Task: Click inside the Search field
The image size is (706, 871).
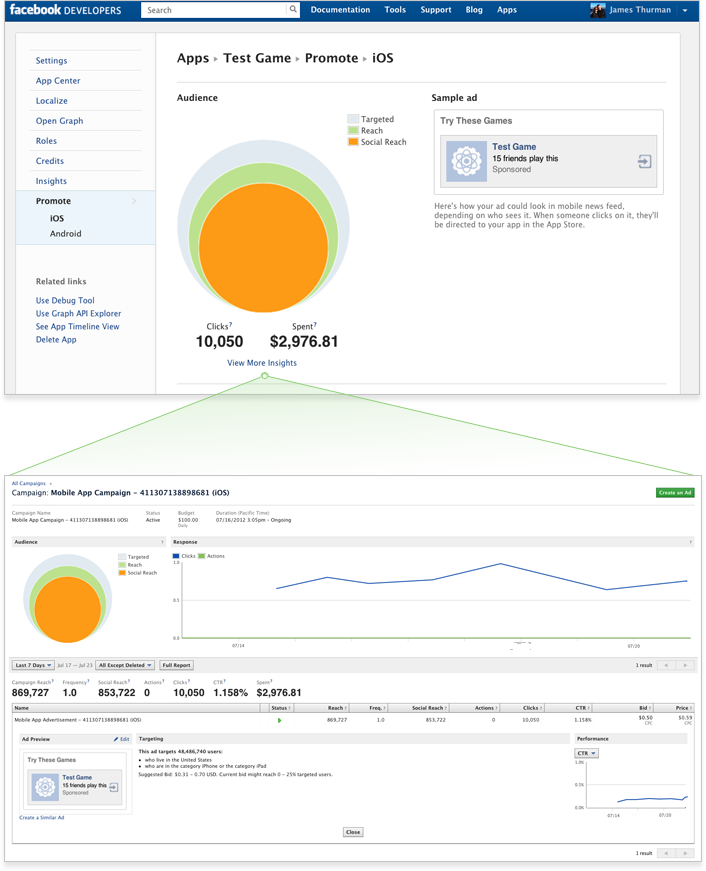Action: point(214,10)
